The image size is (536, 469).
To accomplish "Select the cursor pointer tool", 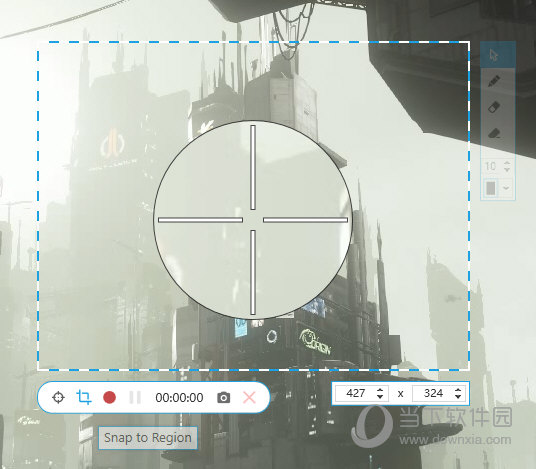I will click(493, 55).
